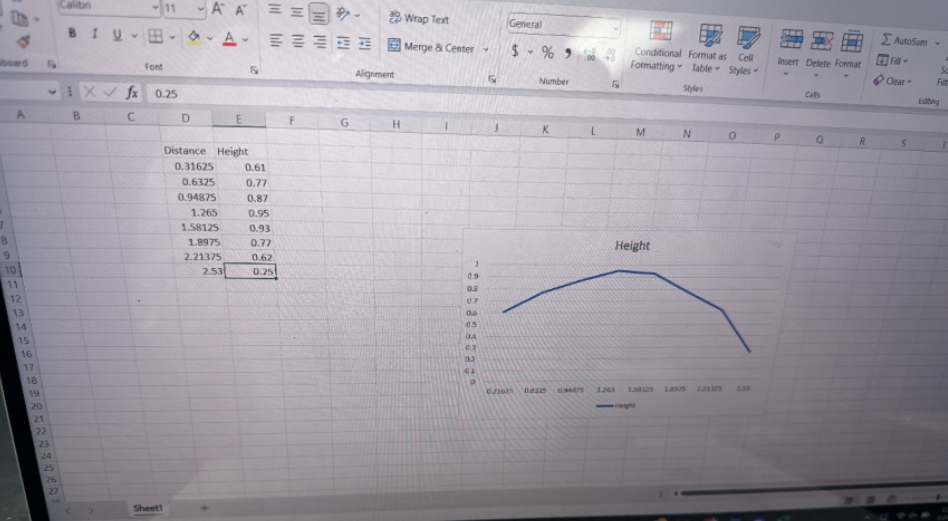The height and width of the screenshot is (521, 948).
Task: Open Number format dialog launcher
Action: point(615,83)
